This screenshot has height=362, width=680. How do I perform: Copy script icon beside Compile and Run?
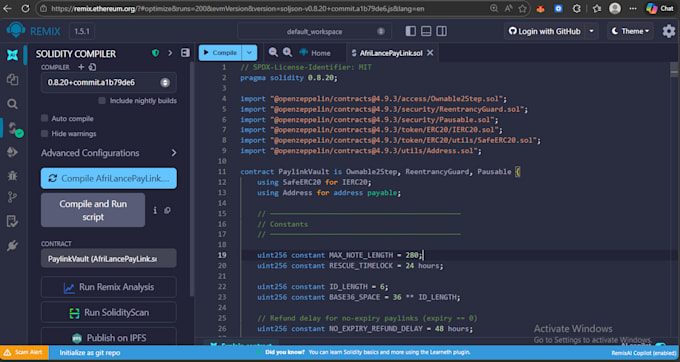pyautogui.click(x=167, y=210)
